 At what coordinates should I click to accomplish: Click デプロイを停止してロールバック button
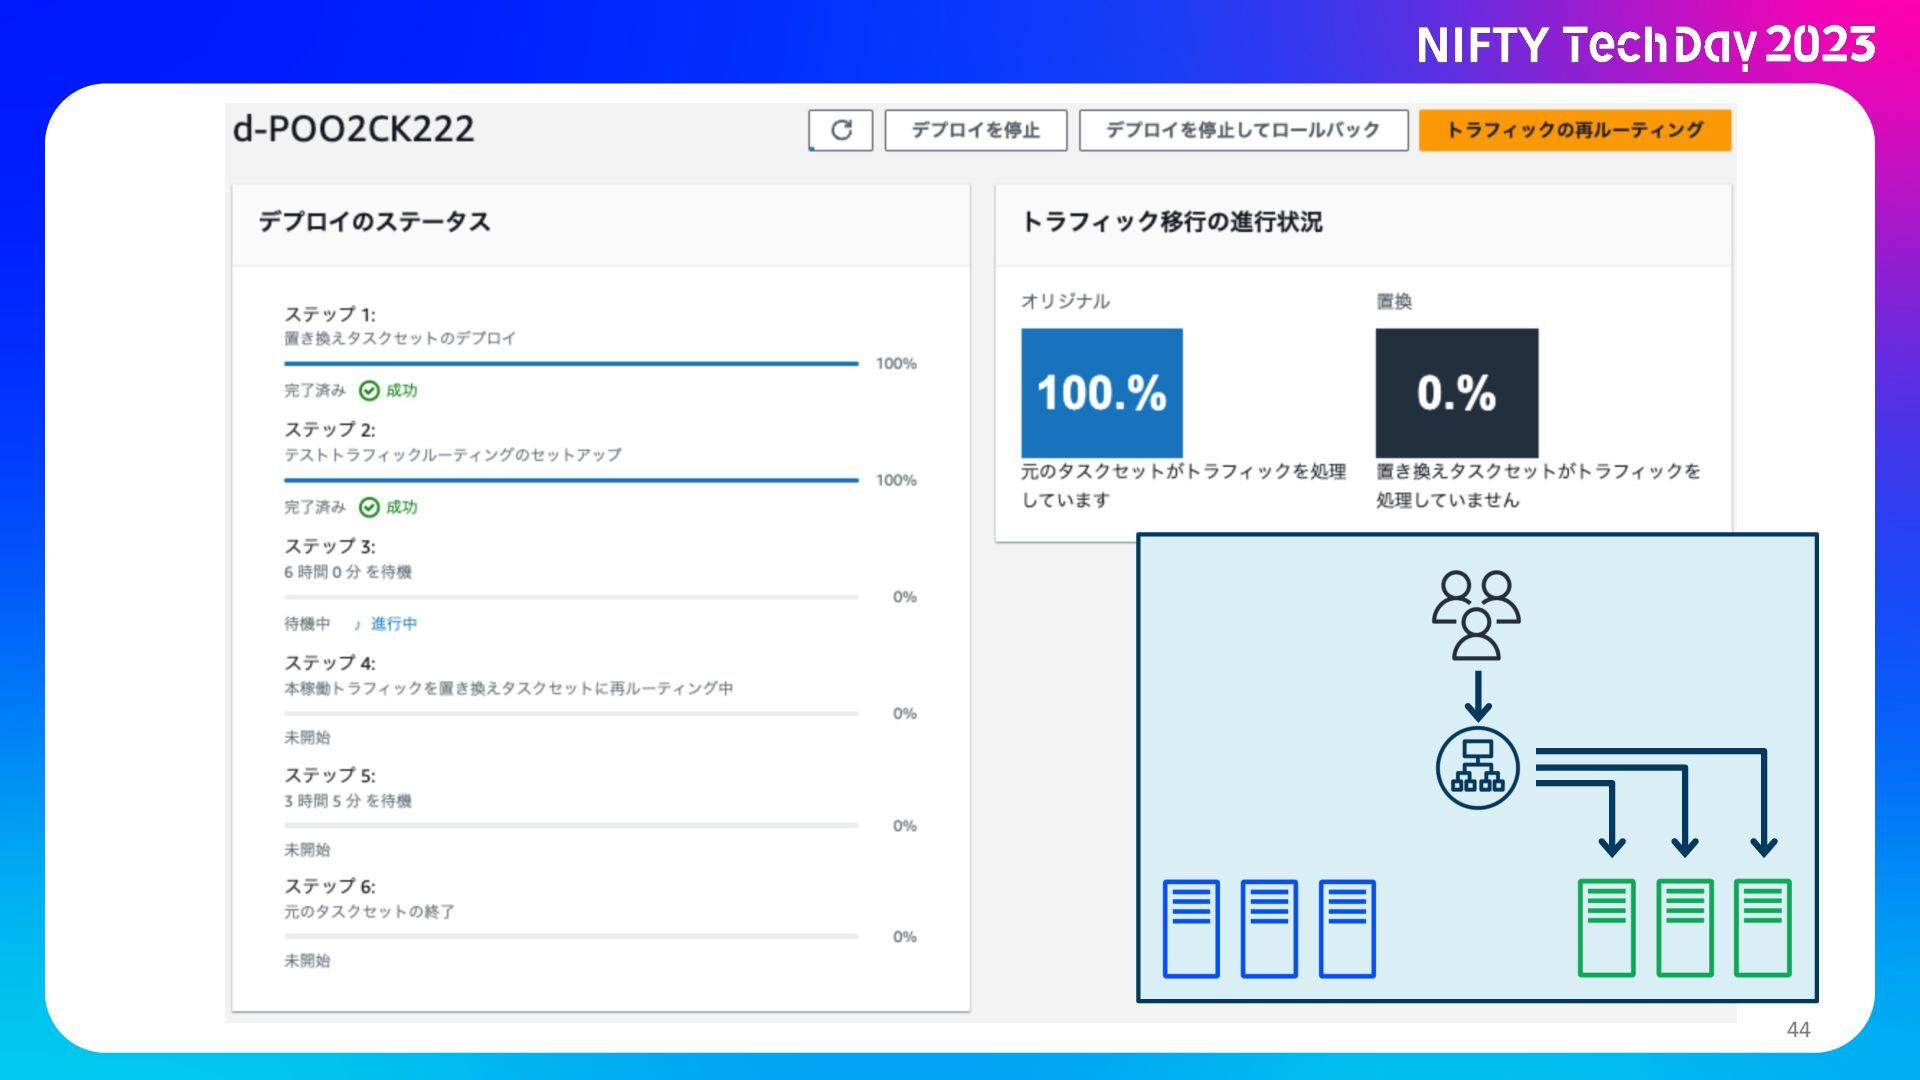(x=1243, y=130)
